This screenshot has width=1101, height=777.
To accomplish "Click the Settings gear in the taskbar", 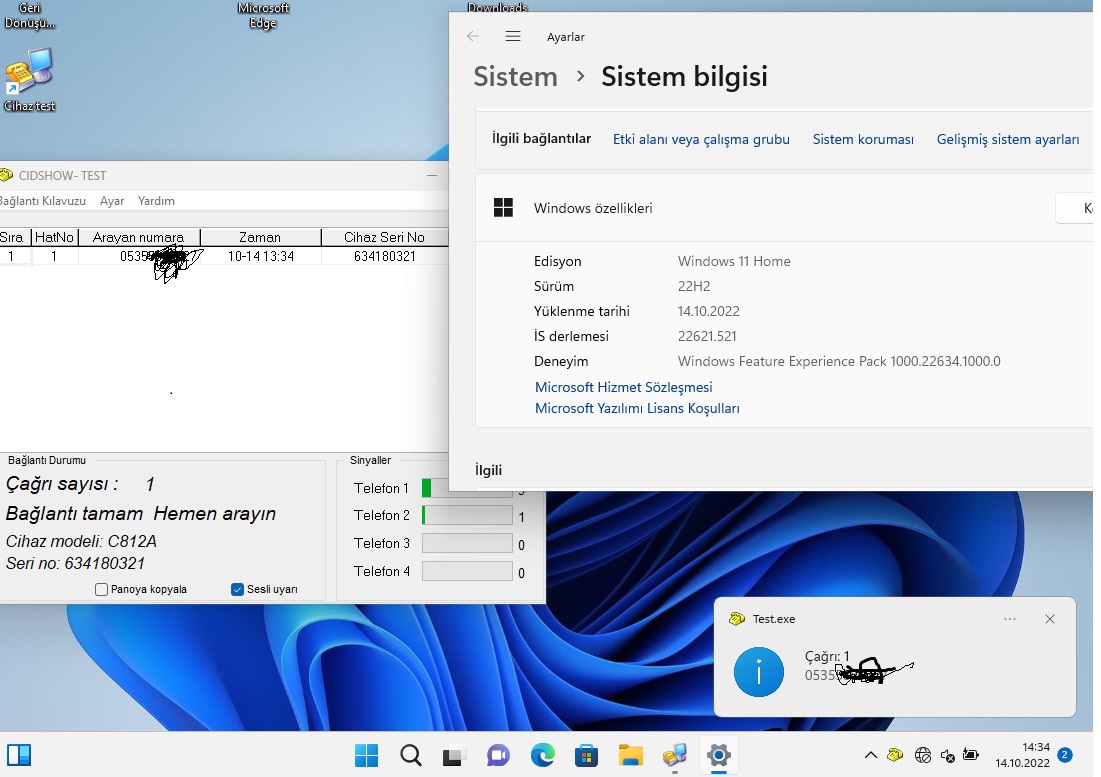I will (x=718, y=755).
